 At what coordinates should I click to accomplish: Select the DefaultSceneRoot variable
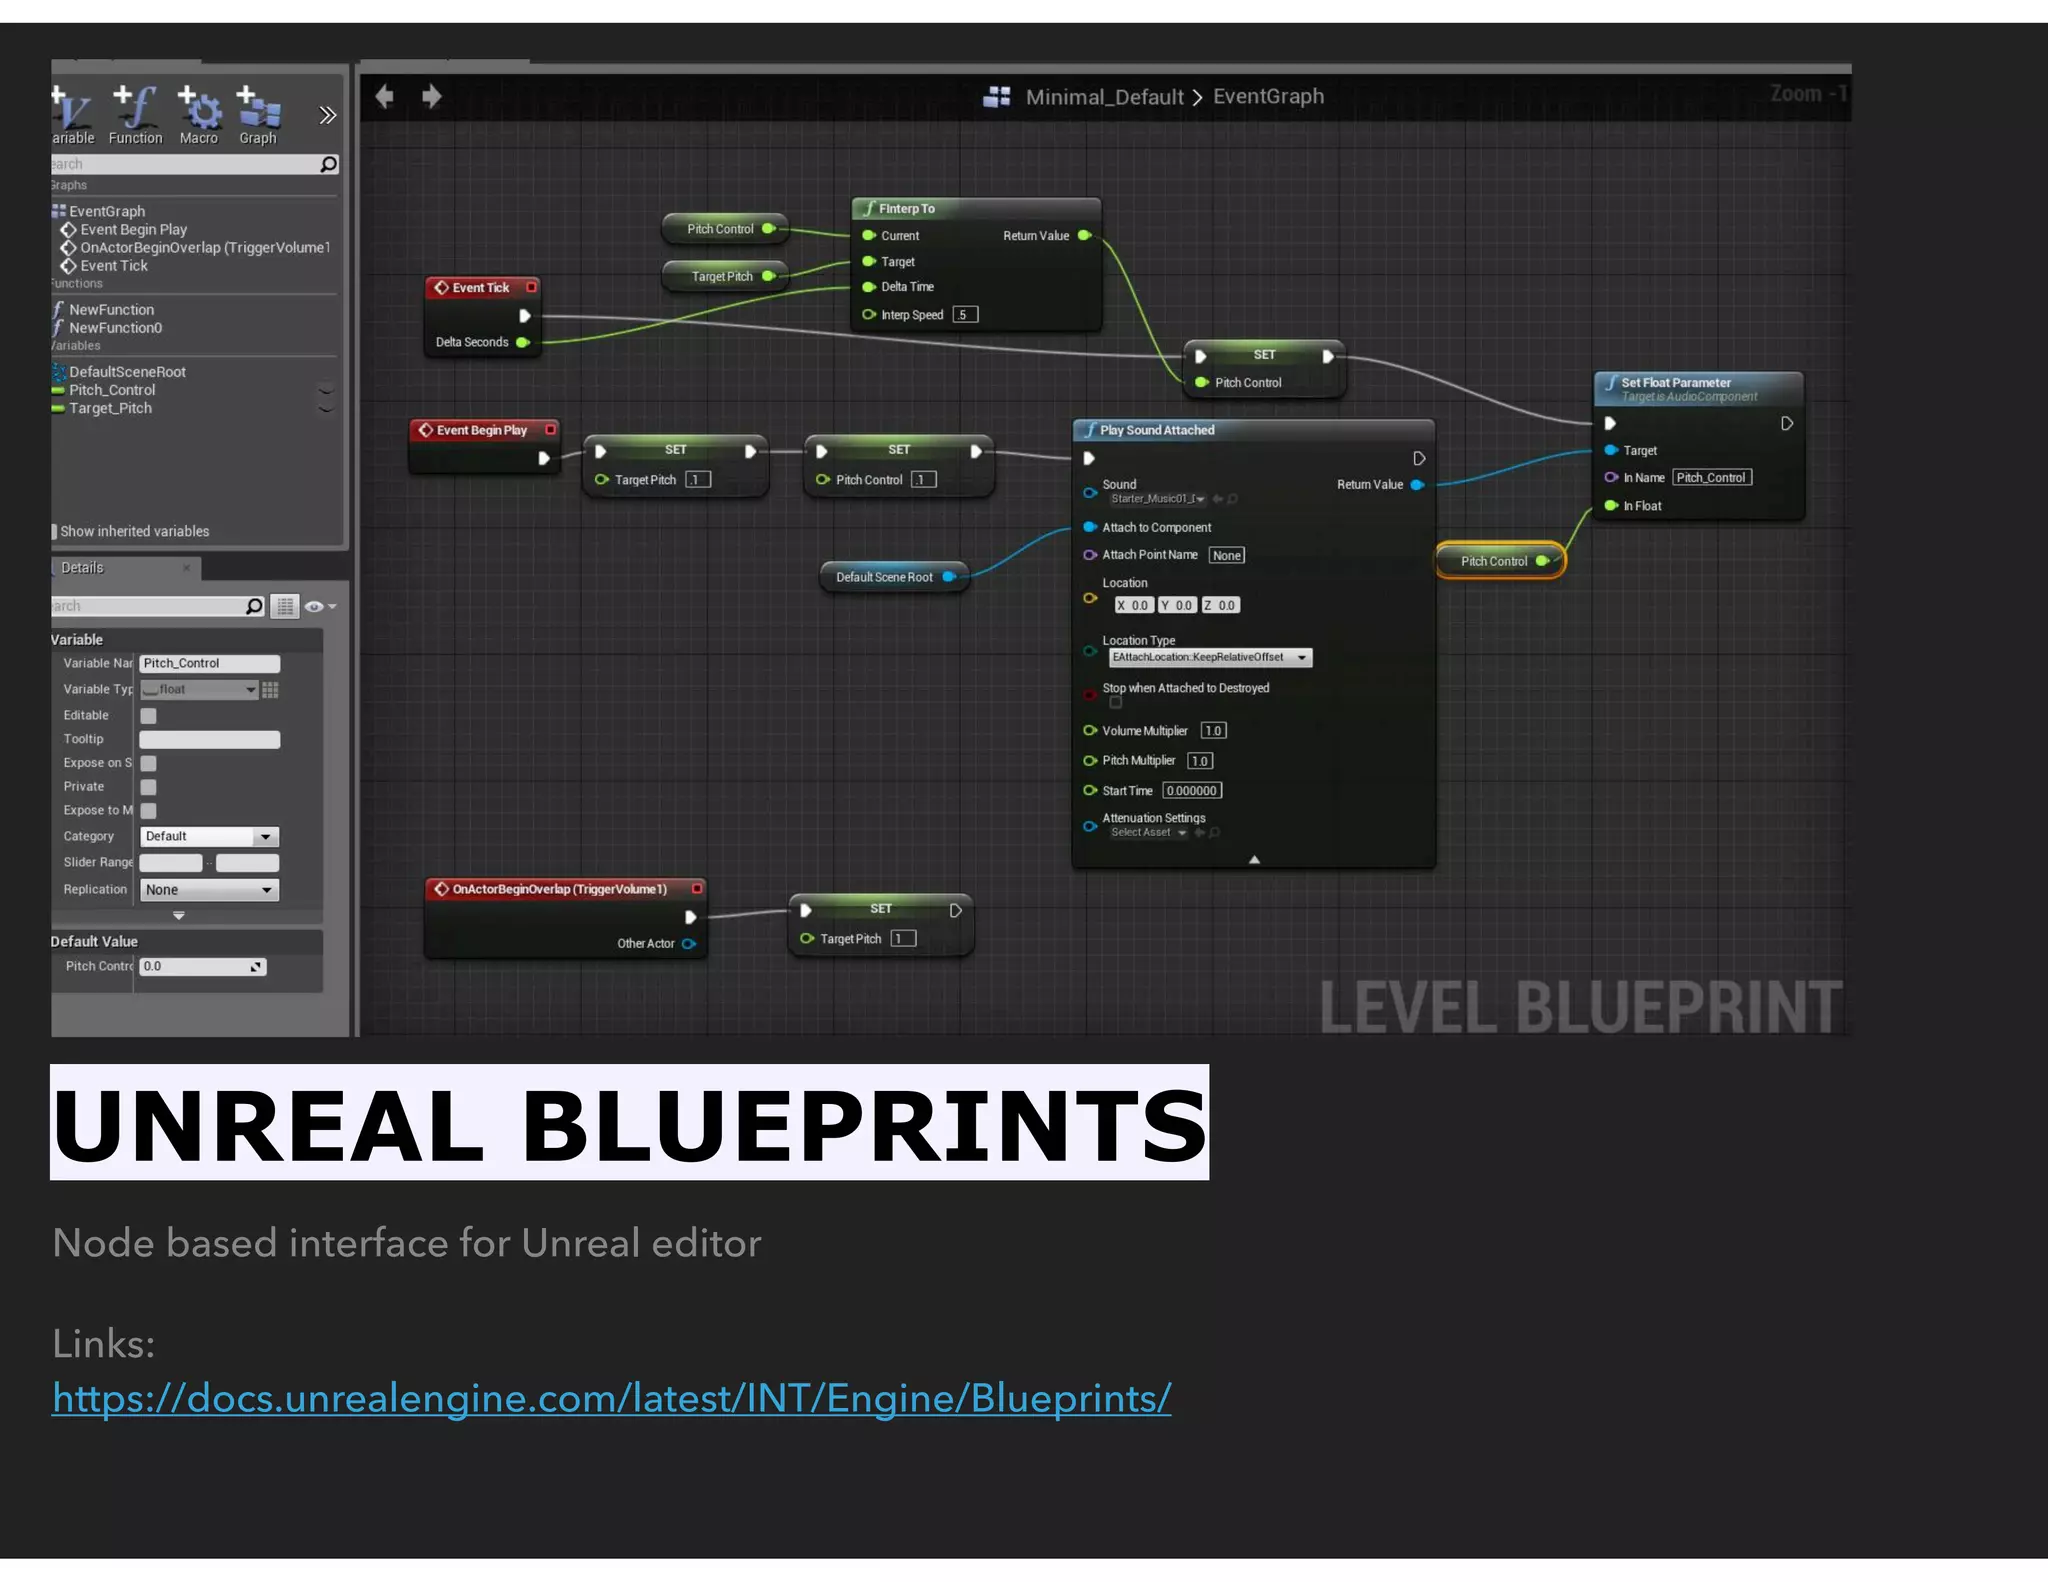pos(127,372)
